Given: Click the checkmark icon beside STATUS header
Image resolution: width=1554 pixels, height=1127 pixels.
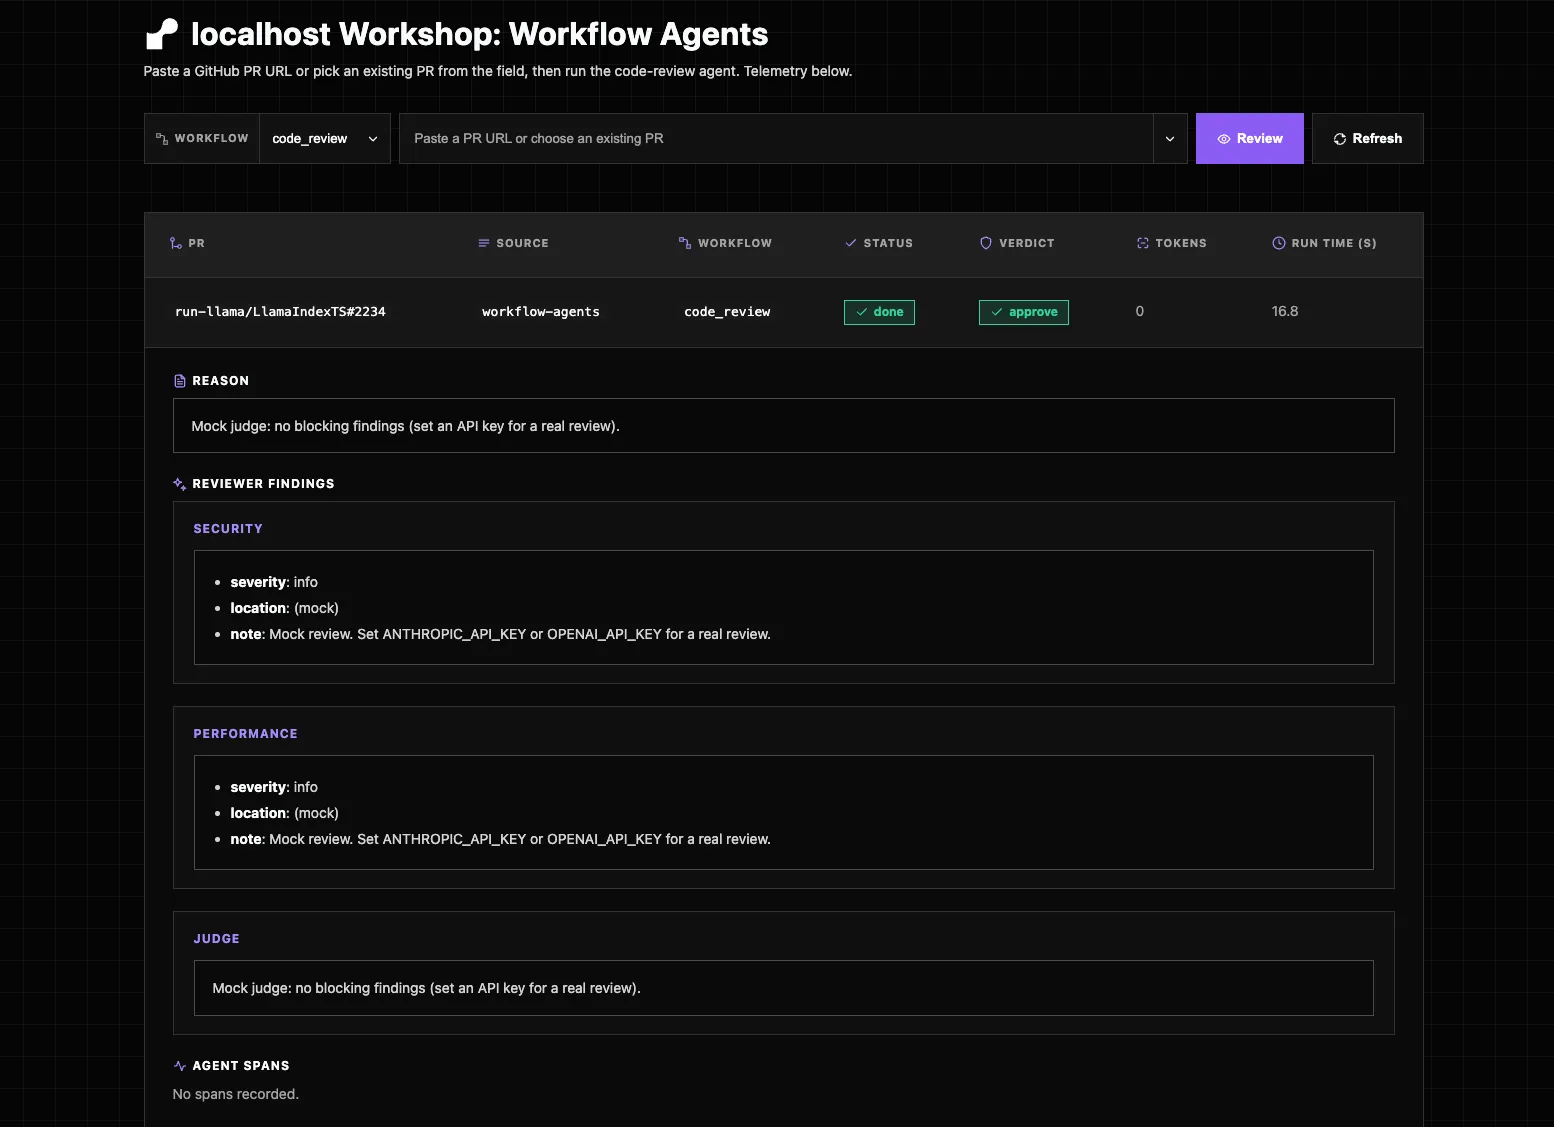Looking at the screenshot, I should point(851,243).
